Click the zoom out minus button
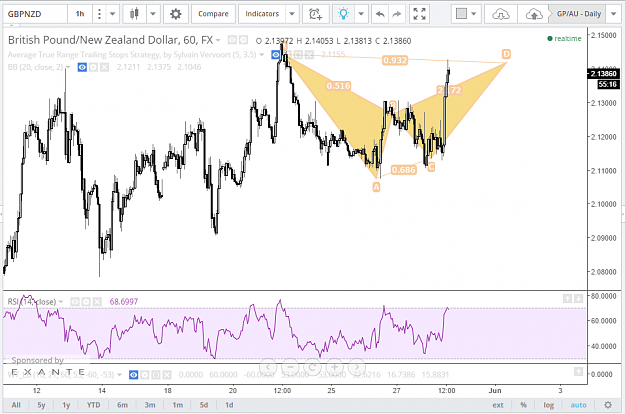 pyautogui.click(x=291, y=367)
